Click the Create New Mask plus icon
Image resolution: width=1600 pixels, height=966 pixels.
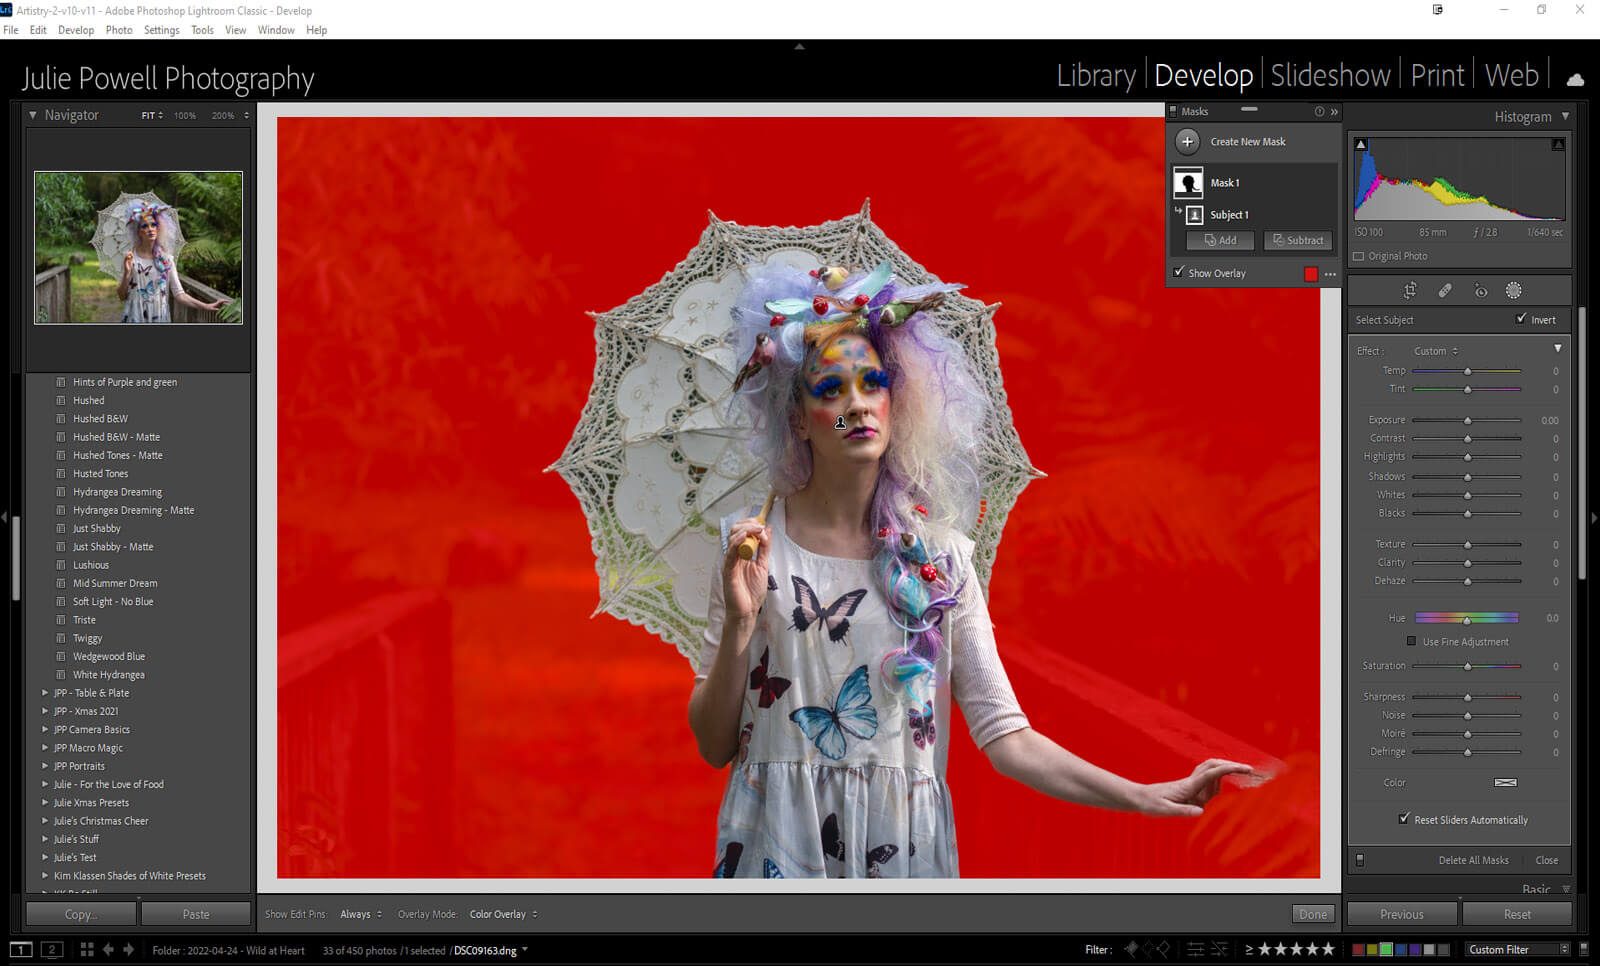point(1187,142)
